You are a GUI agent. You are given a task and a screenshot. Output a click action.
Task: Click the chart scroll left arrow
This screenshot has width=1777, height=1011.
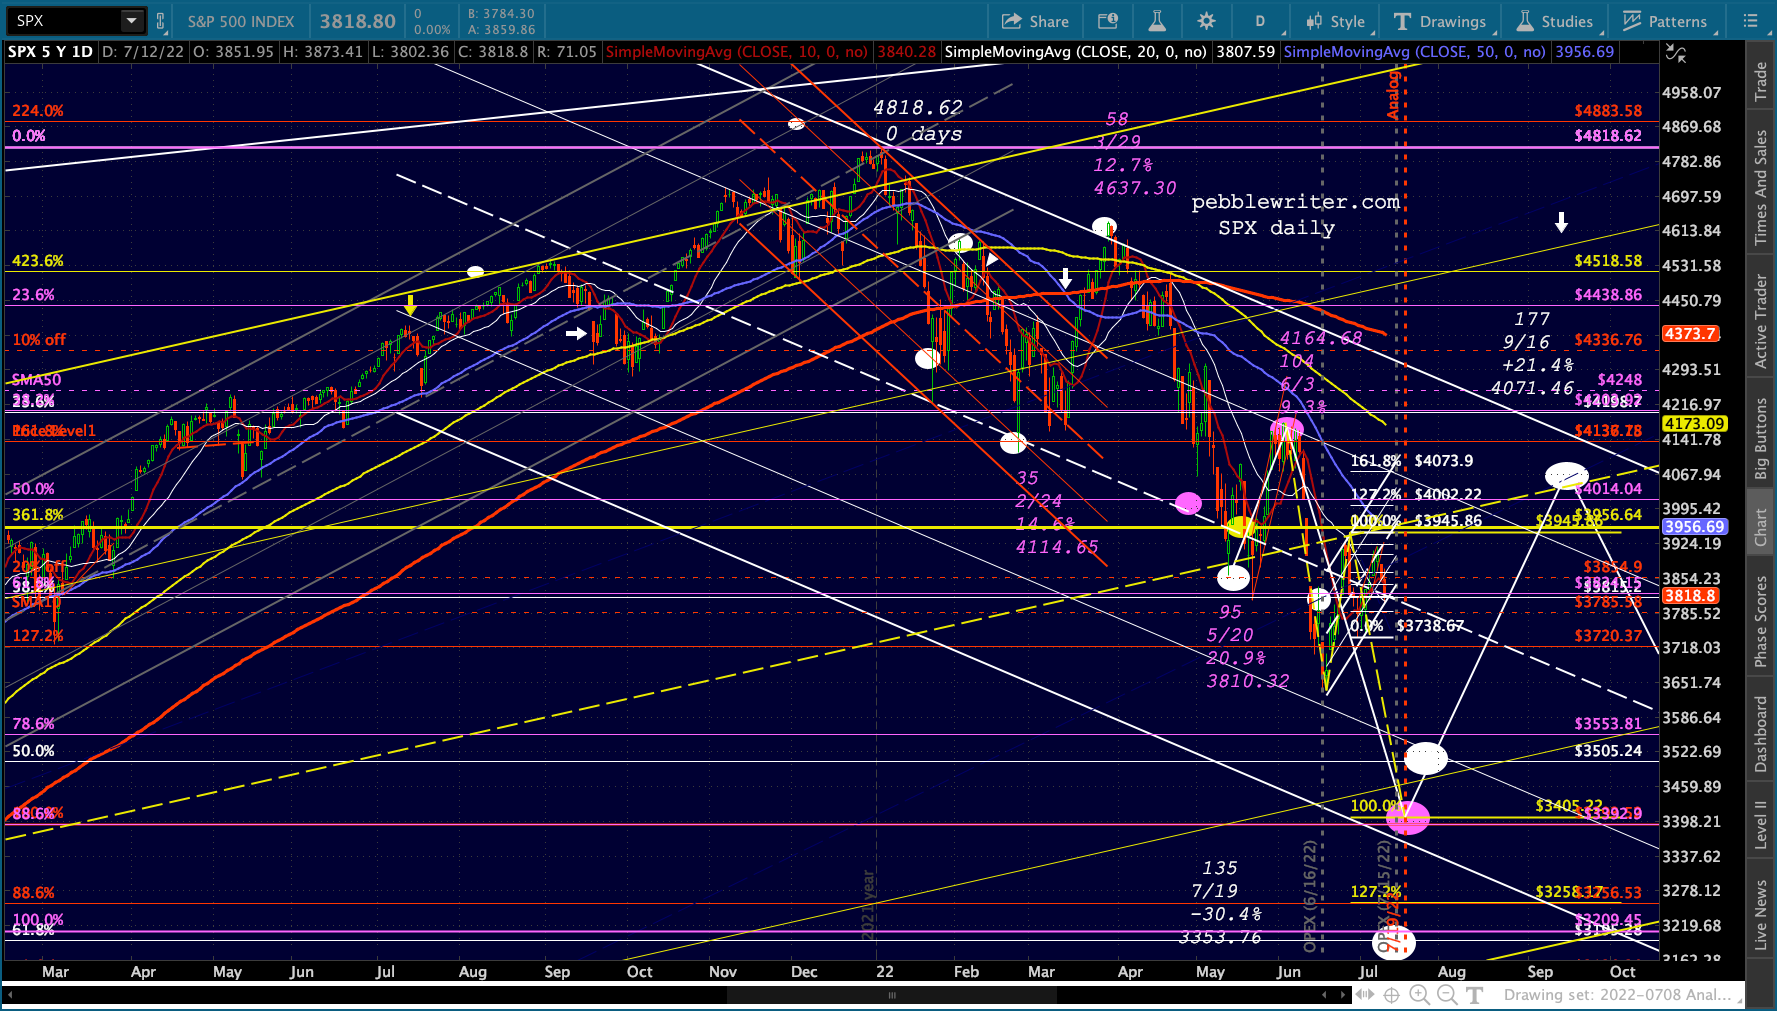[x=1325, y=995]
